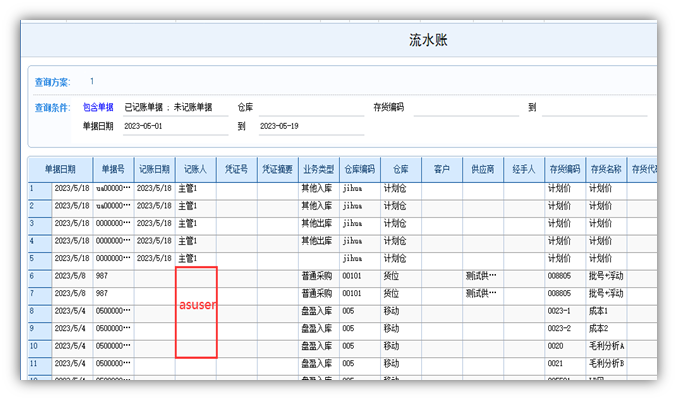677x400 pixels.
Task: Select row number 4 header
Action: (40, 243)
